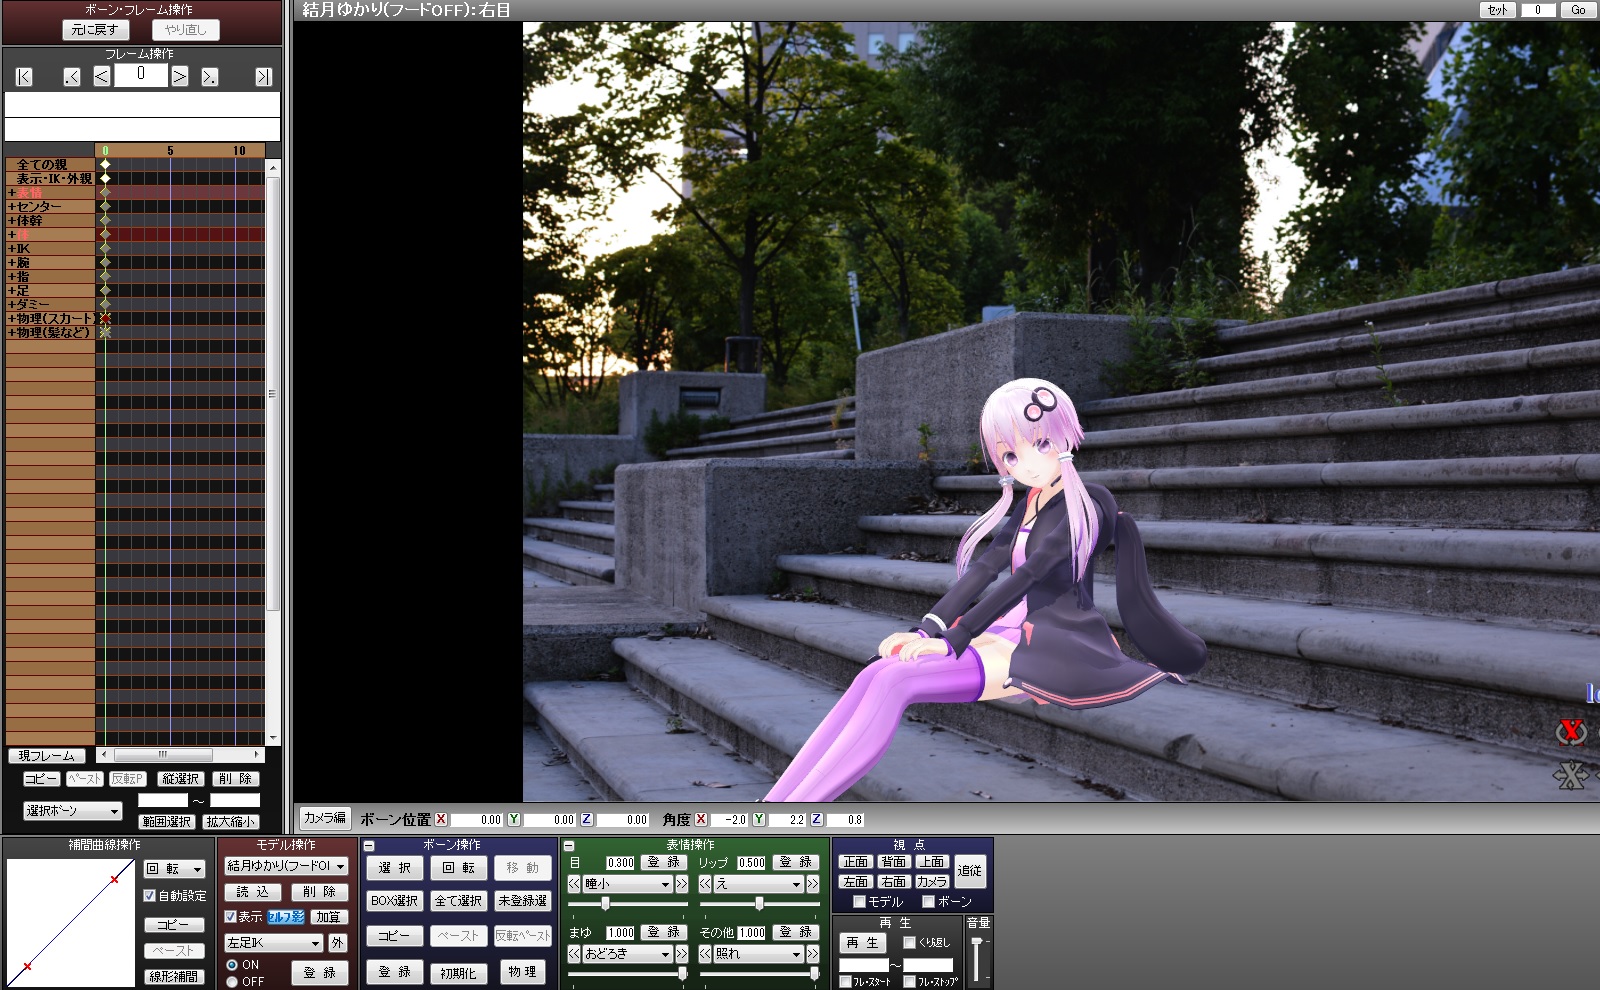Enable the モデル follow checkbox in 視点

pos(859,902)
